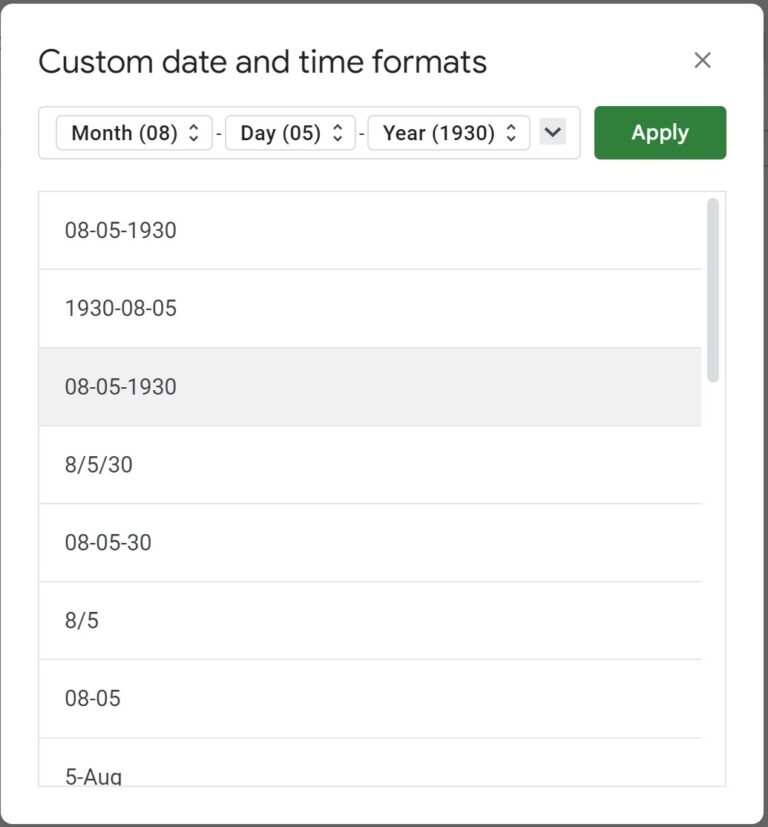Open the Year (1930) format token

439,133
